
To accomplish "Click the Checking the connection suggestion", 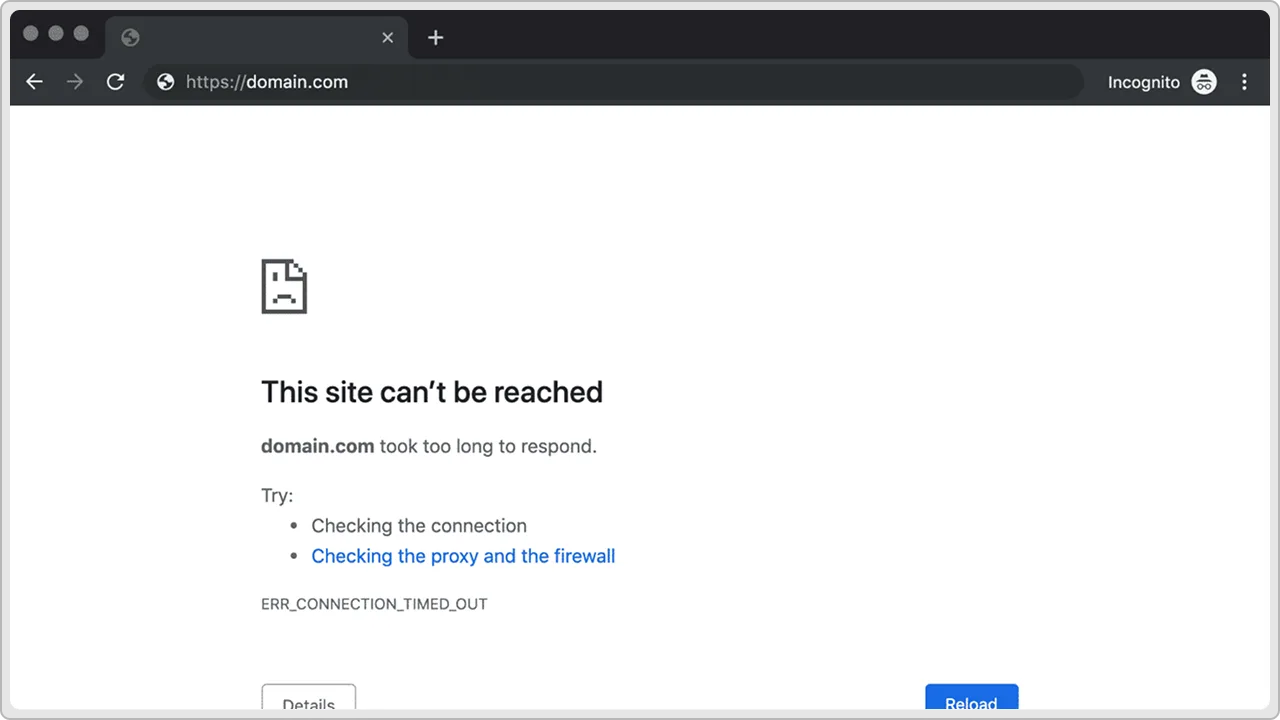I will (x=419, y=526).
